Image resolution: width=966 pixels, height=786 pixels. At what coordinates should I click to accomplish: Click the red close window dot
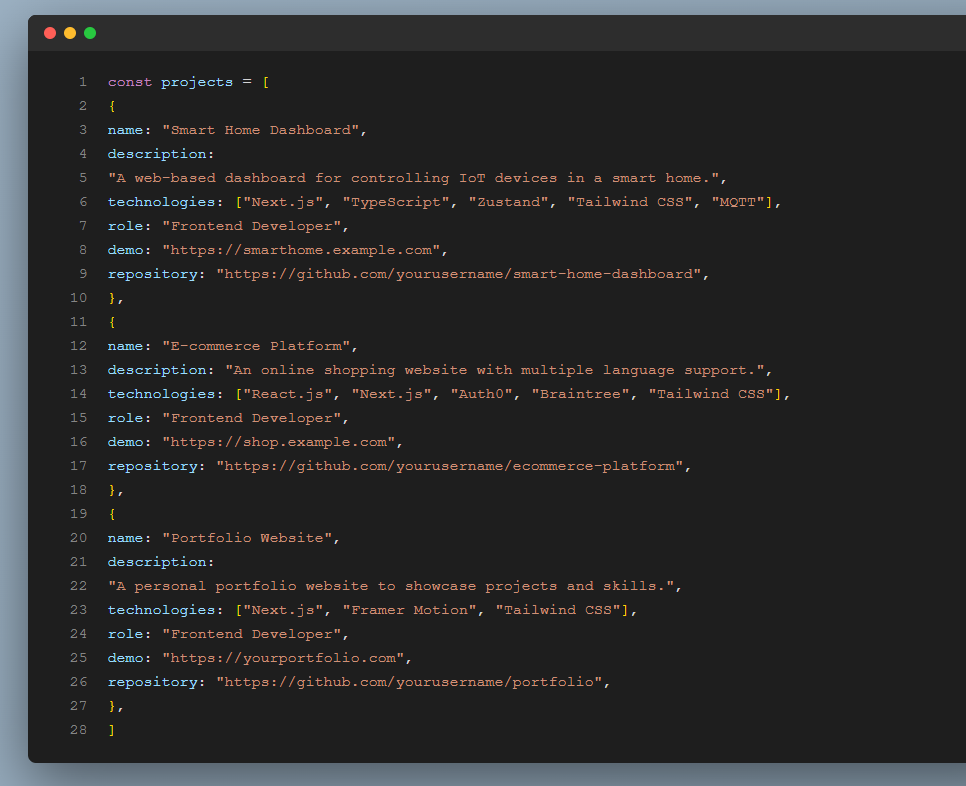pyautogui.click(x=50, y=33)
